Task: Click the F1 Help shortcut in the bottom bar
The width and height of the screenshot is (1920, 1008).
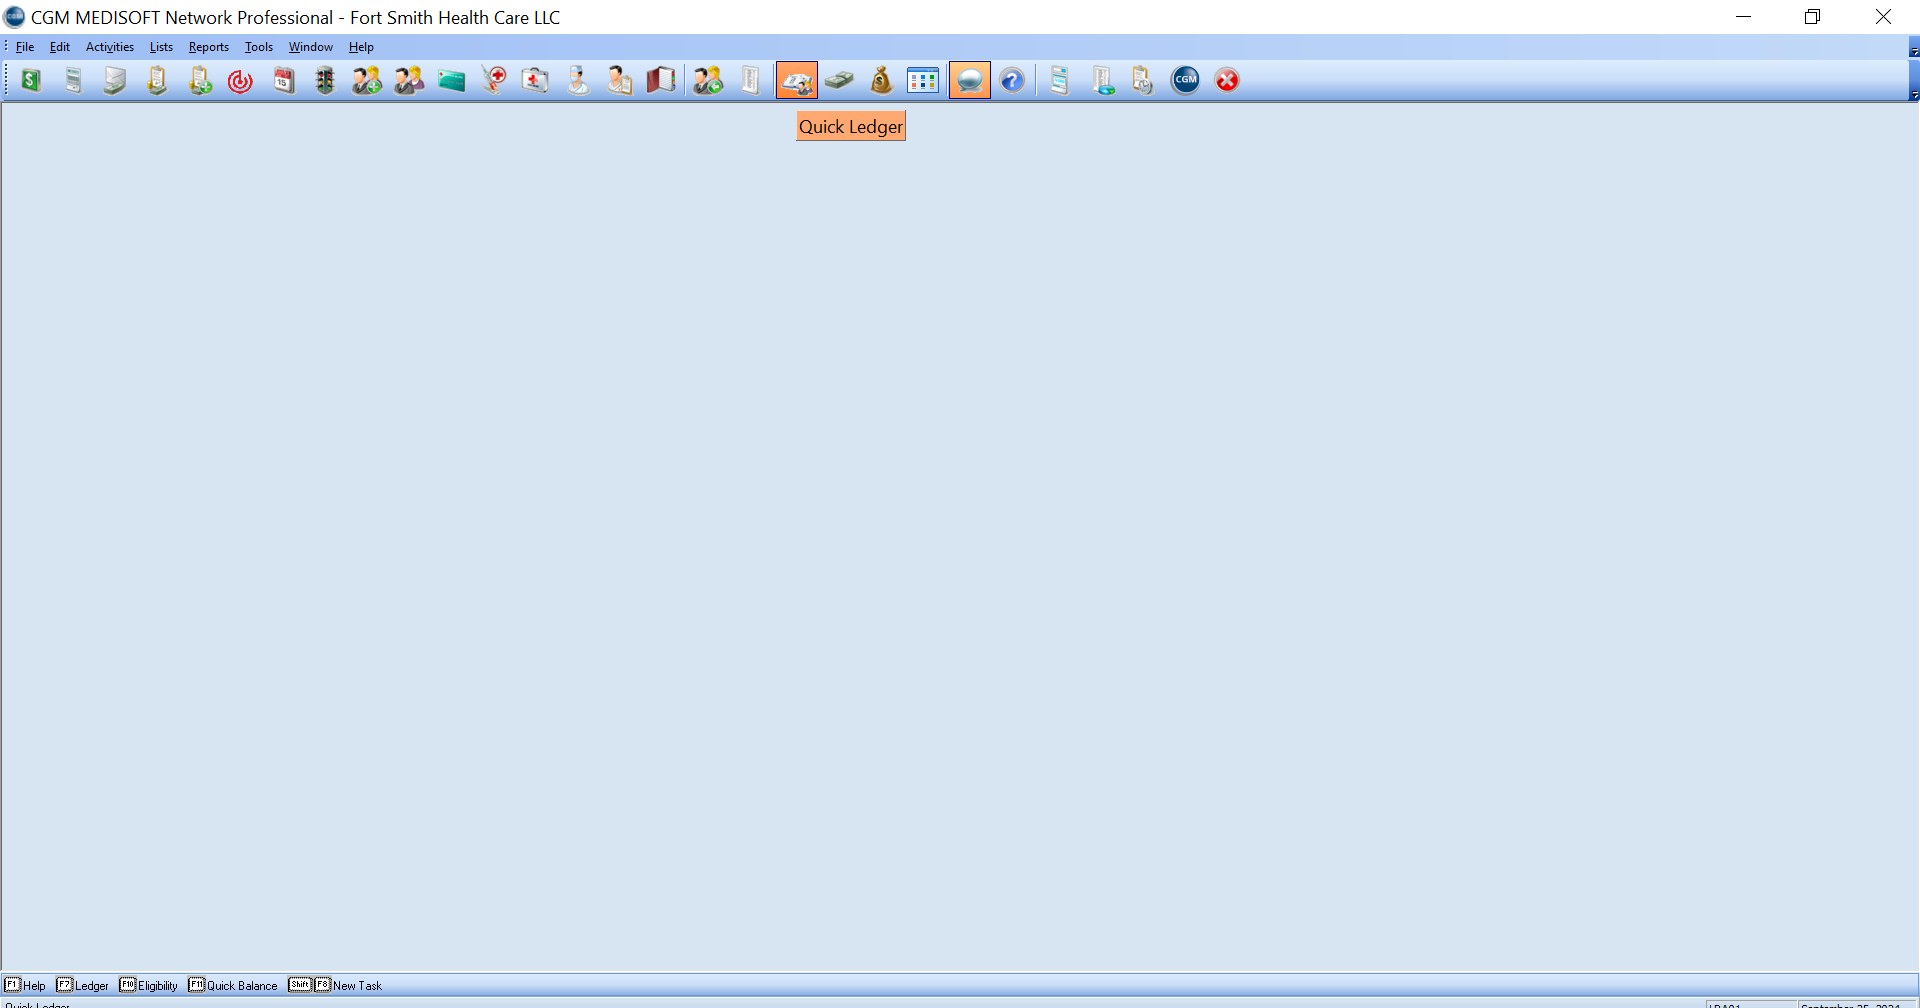Action: 25,985
